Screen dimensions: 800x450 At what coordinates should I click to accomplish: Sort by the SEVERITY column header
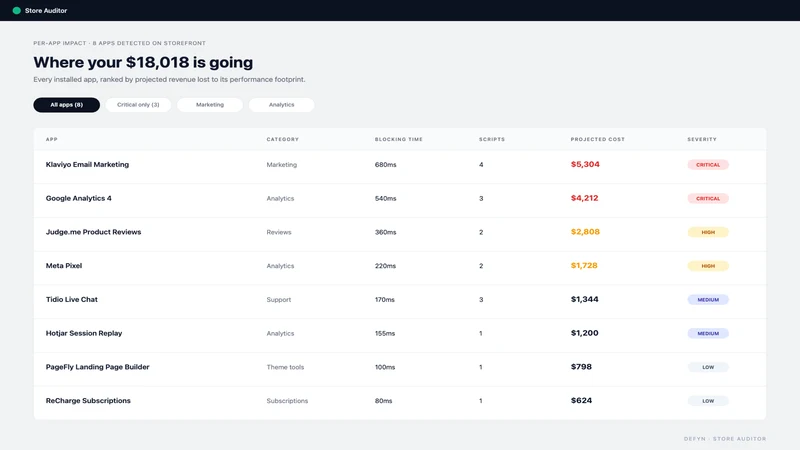[x=702, y=139]
